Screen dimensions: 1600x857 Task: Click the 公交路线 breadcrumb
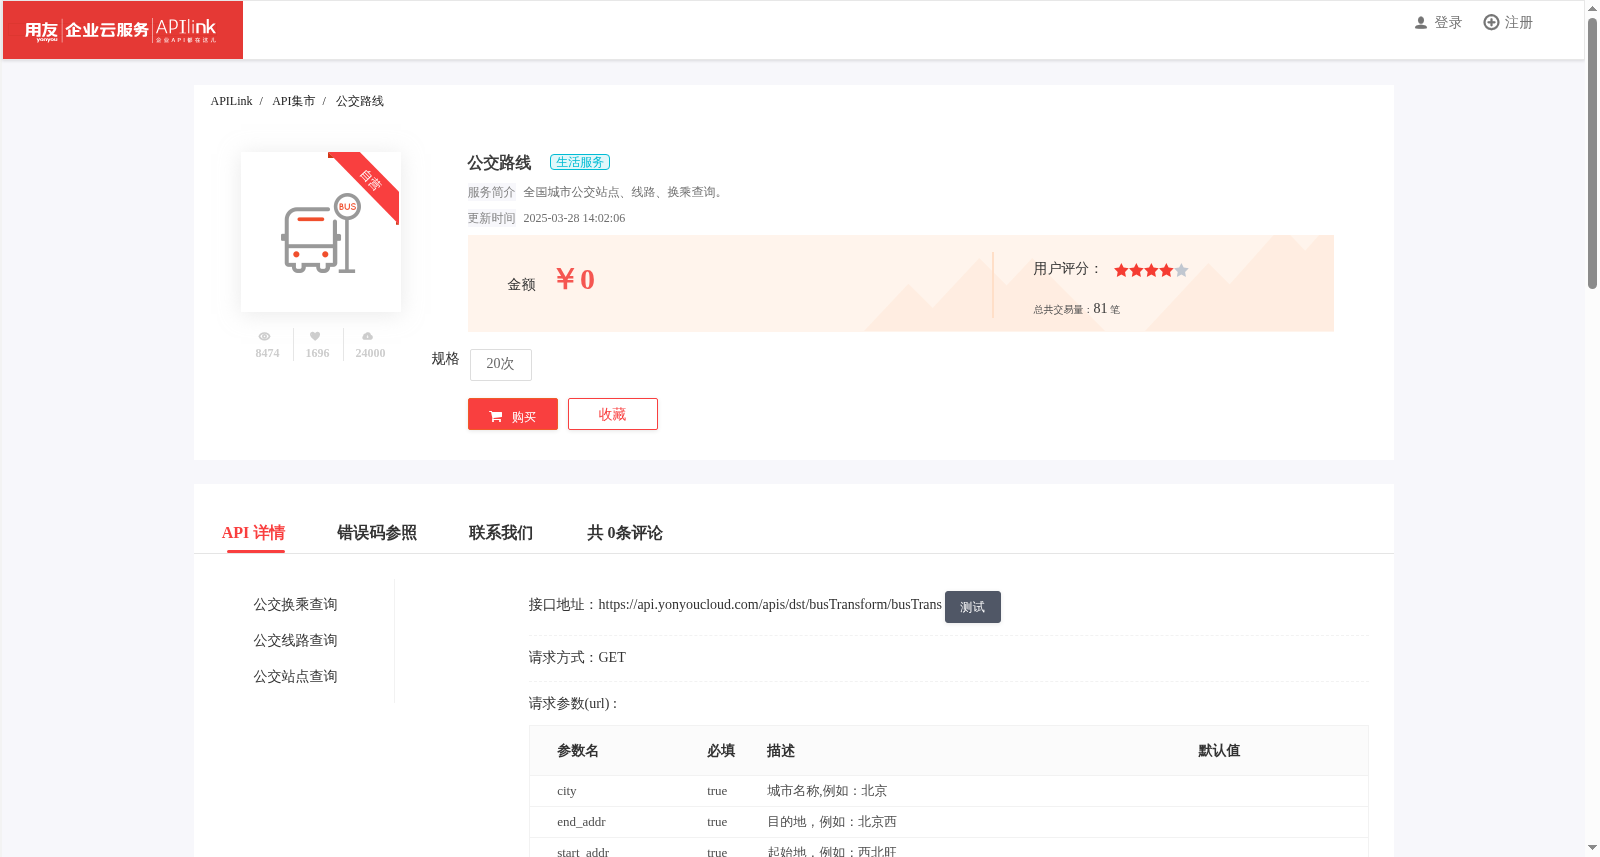click(x=360, y=101)
